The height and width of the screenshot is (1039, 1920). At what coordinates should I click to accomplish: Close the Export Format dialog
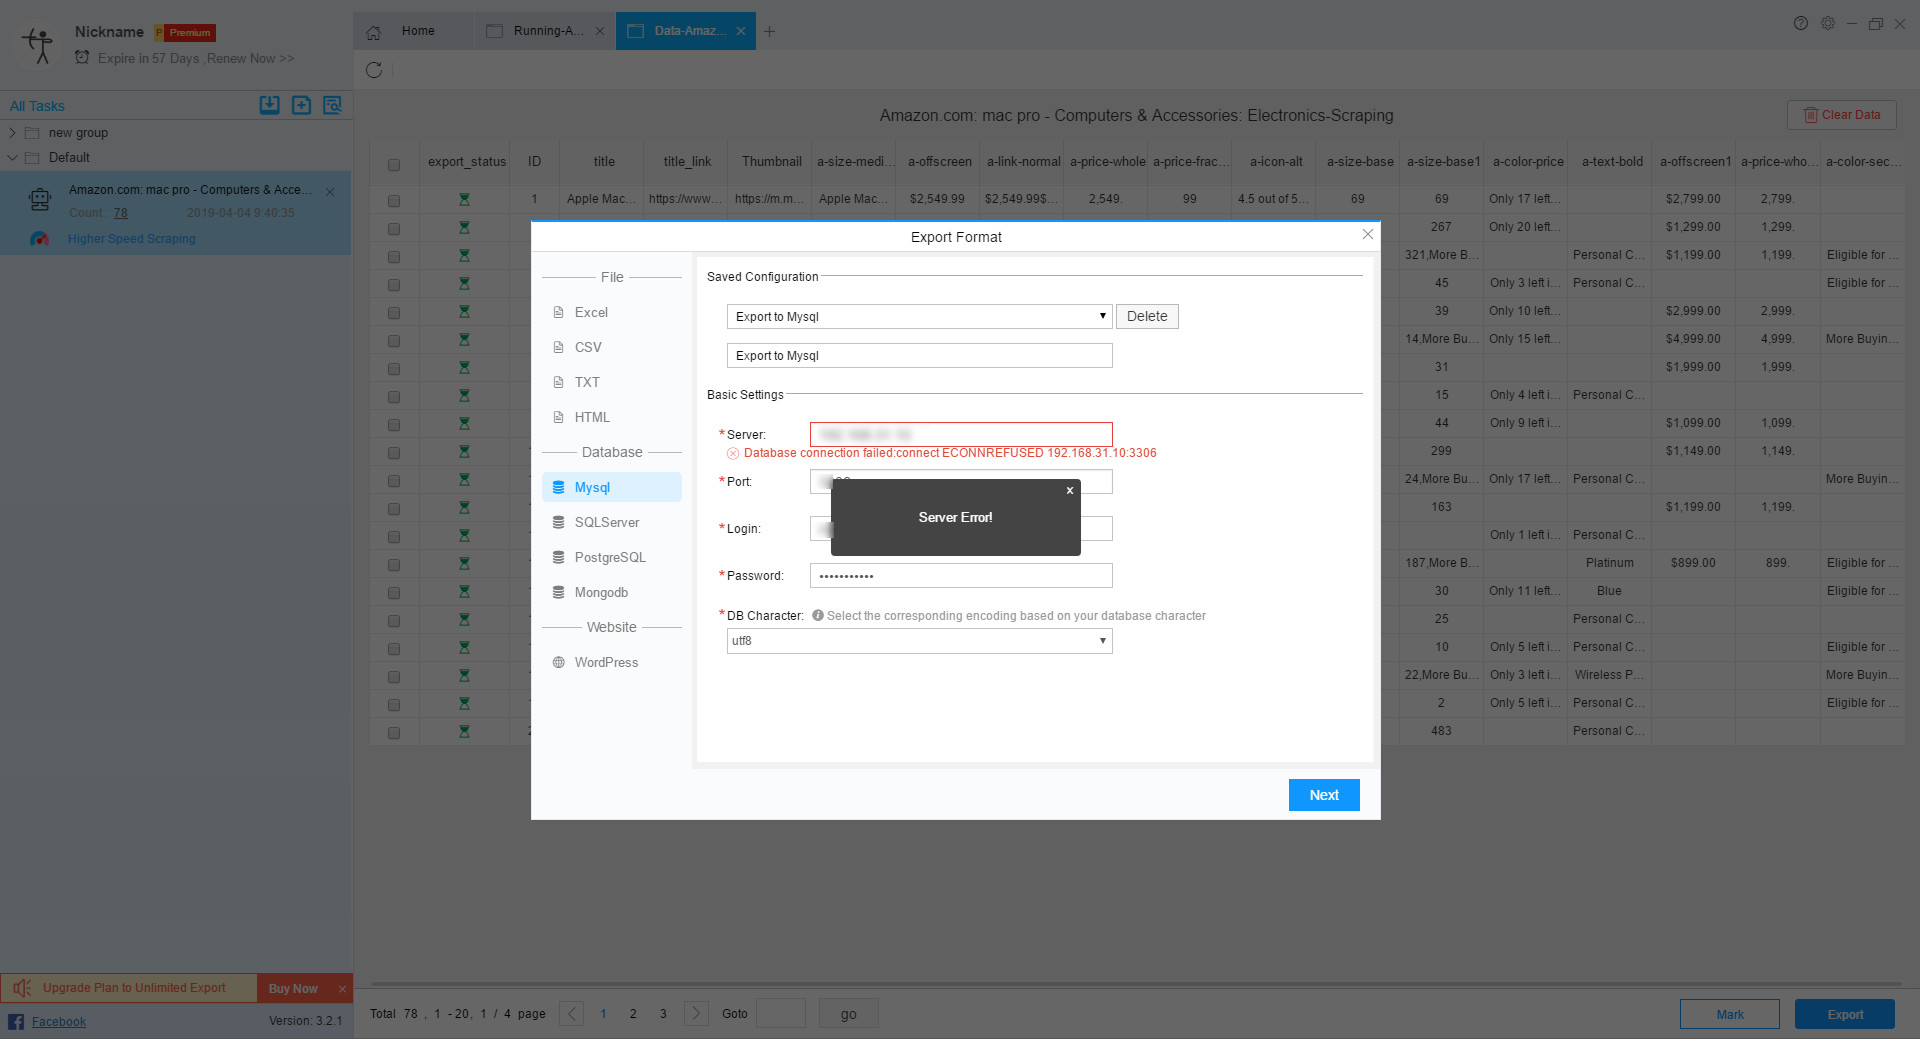tap(1368, 234)
